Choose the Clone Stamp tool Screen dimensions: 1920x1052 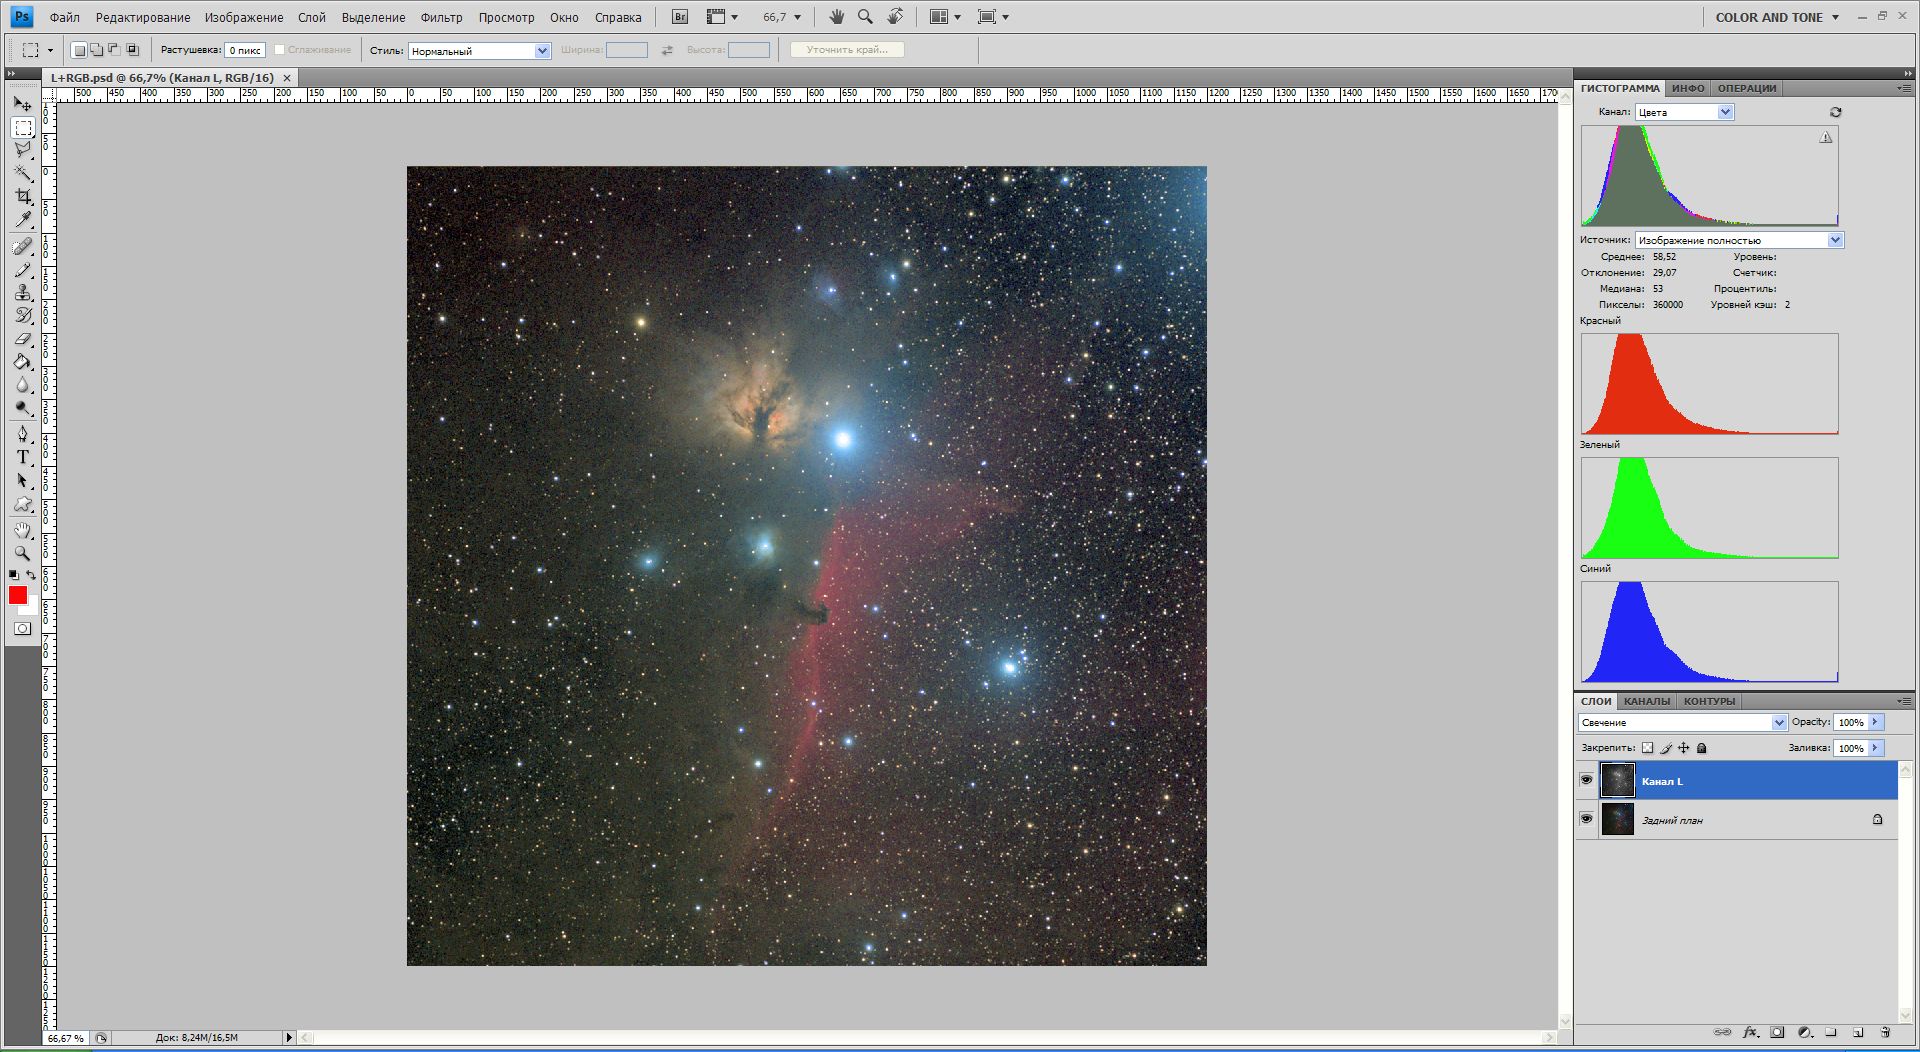(x=23, y=292)
